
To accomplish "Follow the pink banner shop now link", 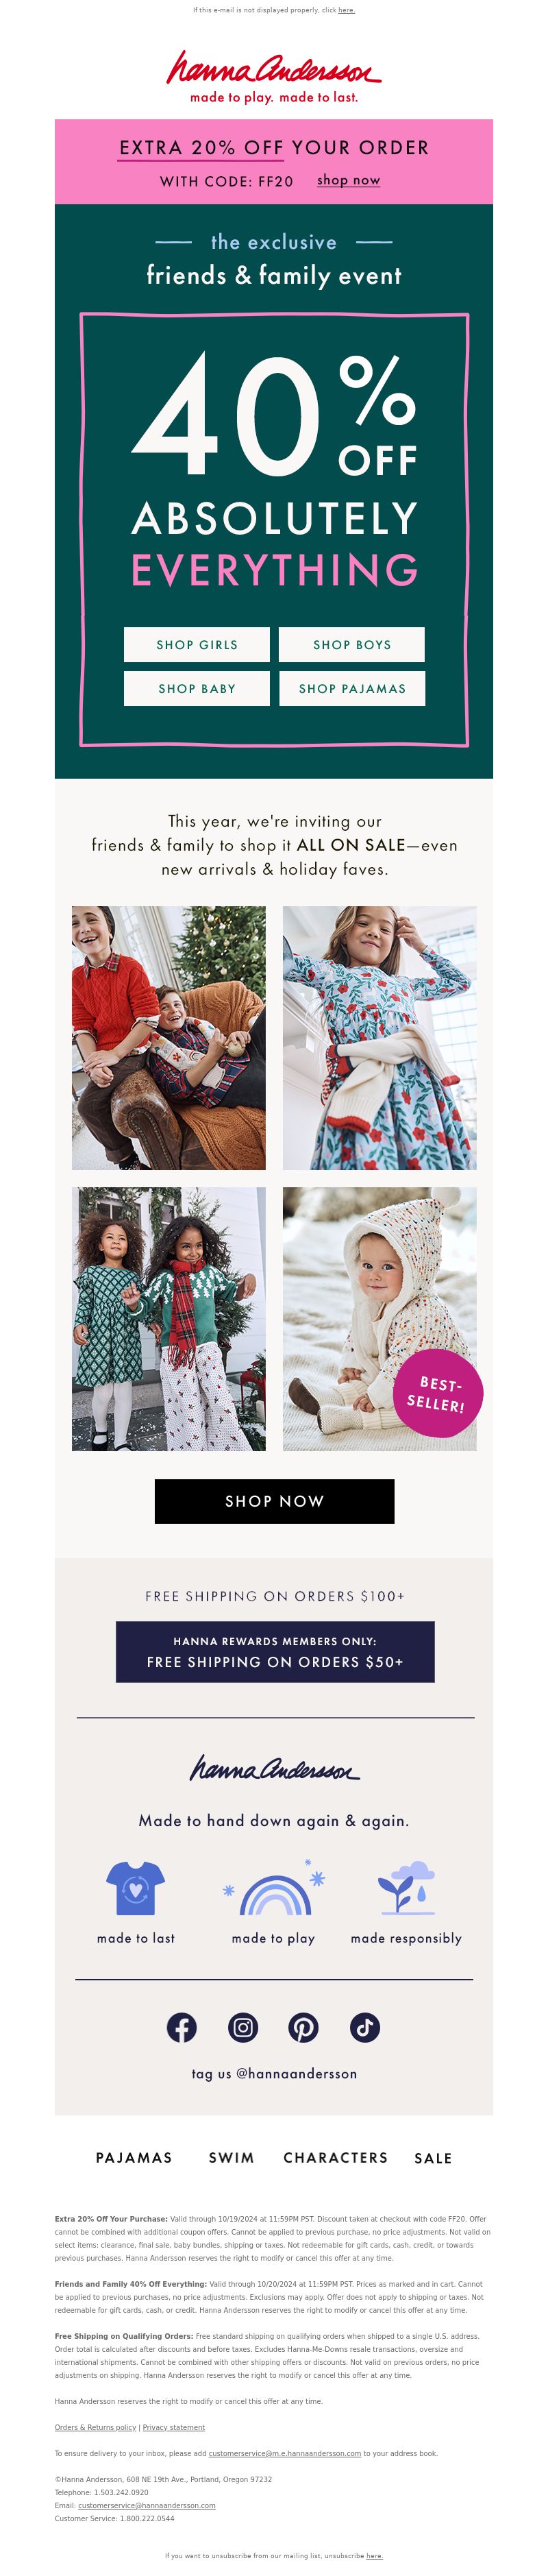I will pos(348,180).
